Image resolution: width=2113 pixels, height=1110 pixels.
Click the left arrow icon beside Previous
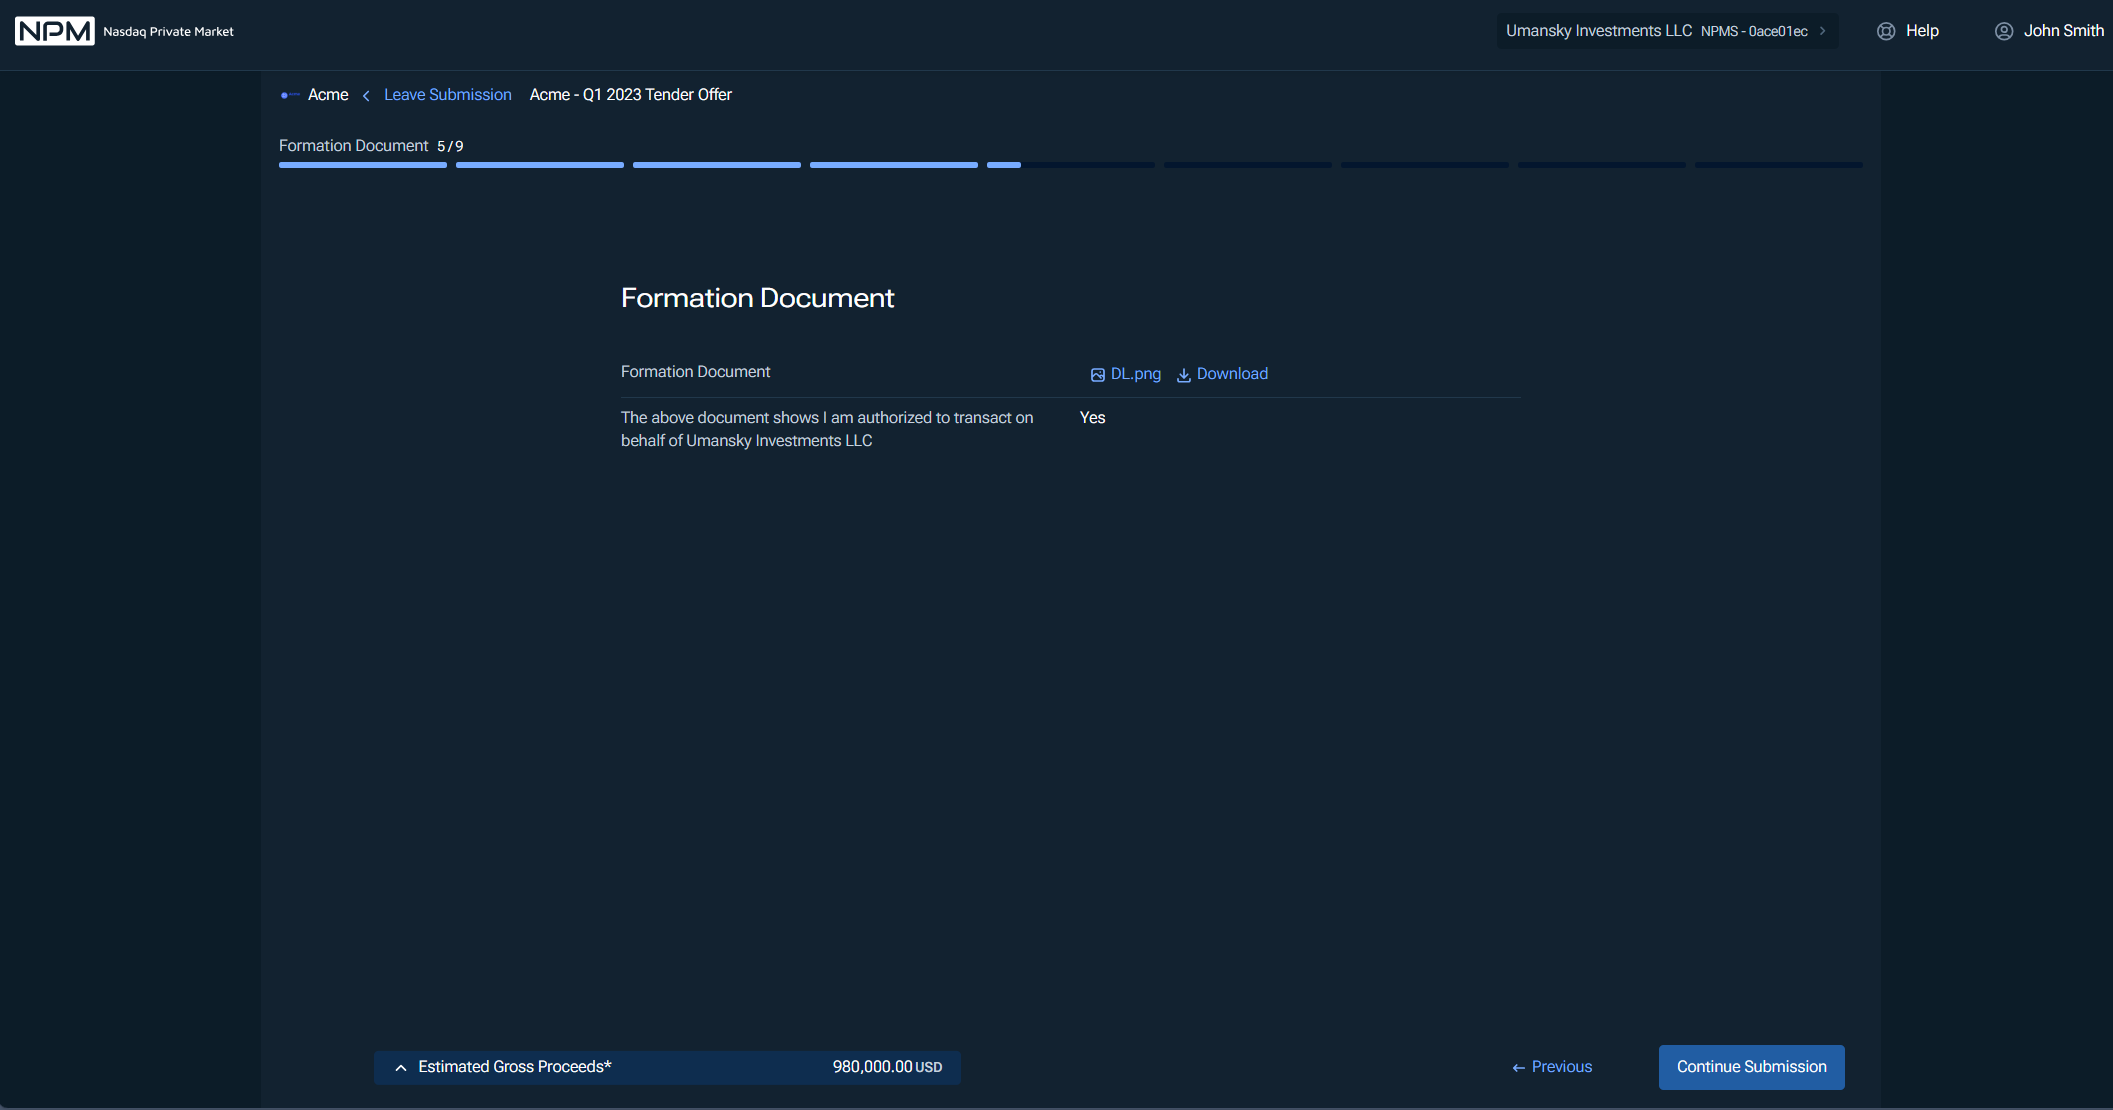coord(1519,1068)
